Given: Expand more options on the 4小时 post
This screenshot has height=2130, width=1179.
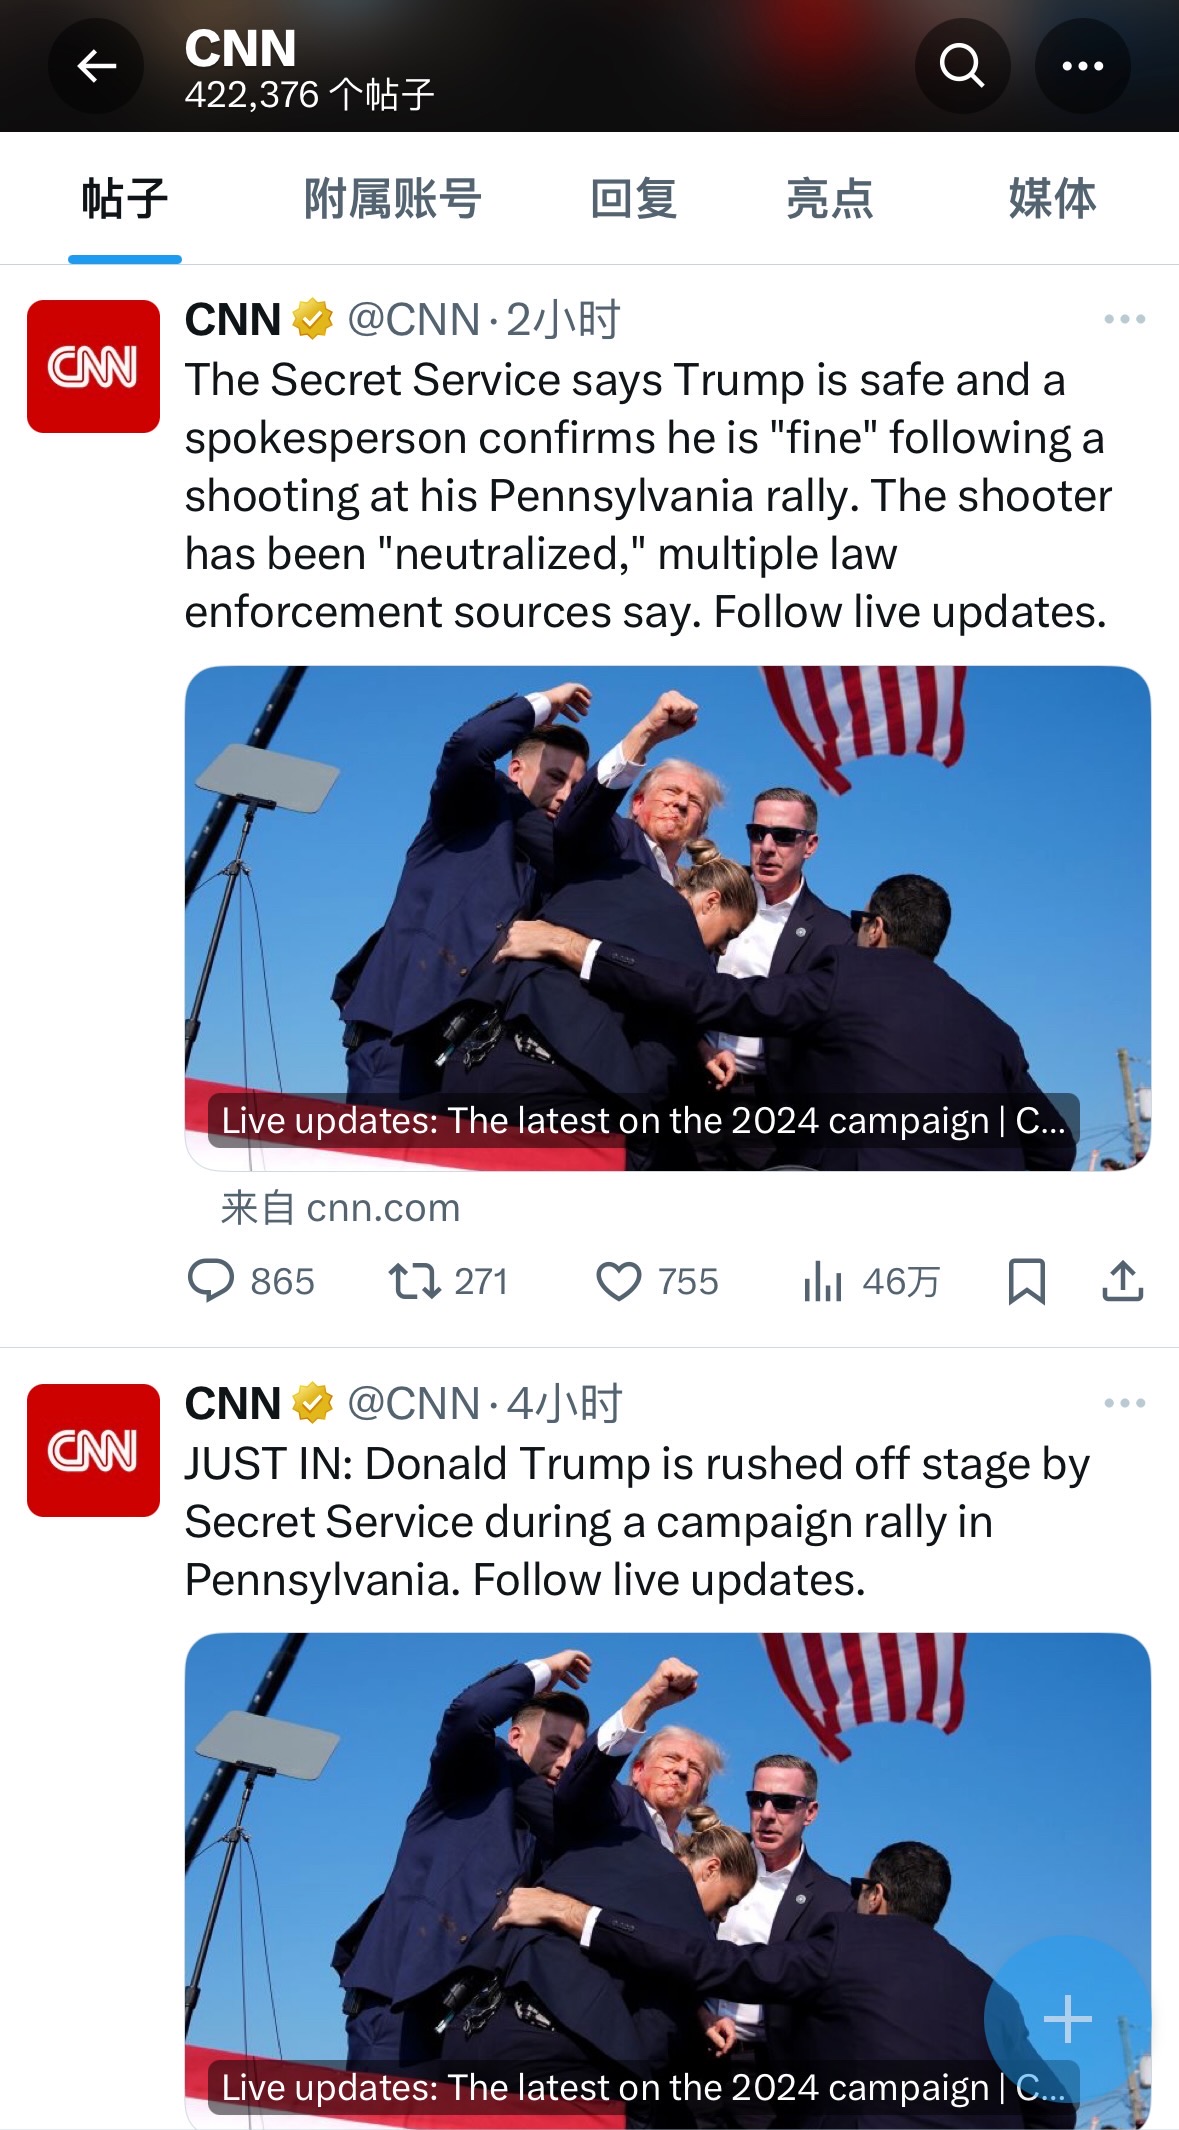Looking at the screenshot, I should [x=1124, y=1403].
